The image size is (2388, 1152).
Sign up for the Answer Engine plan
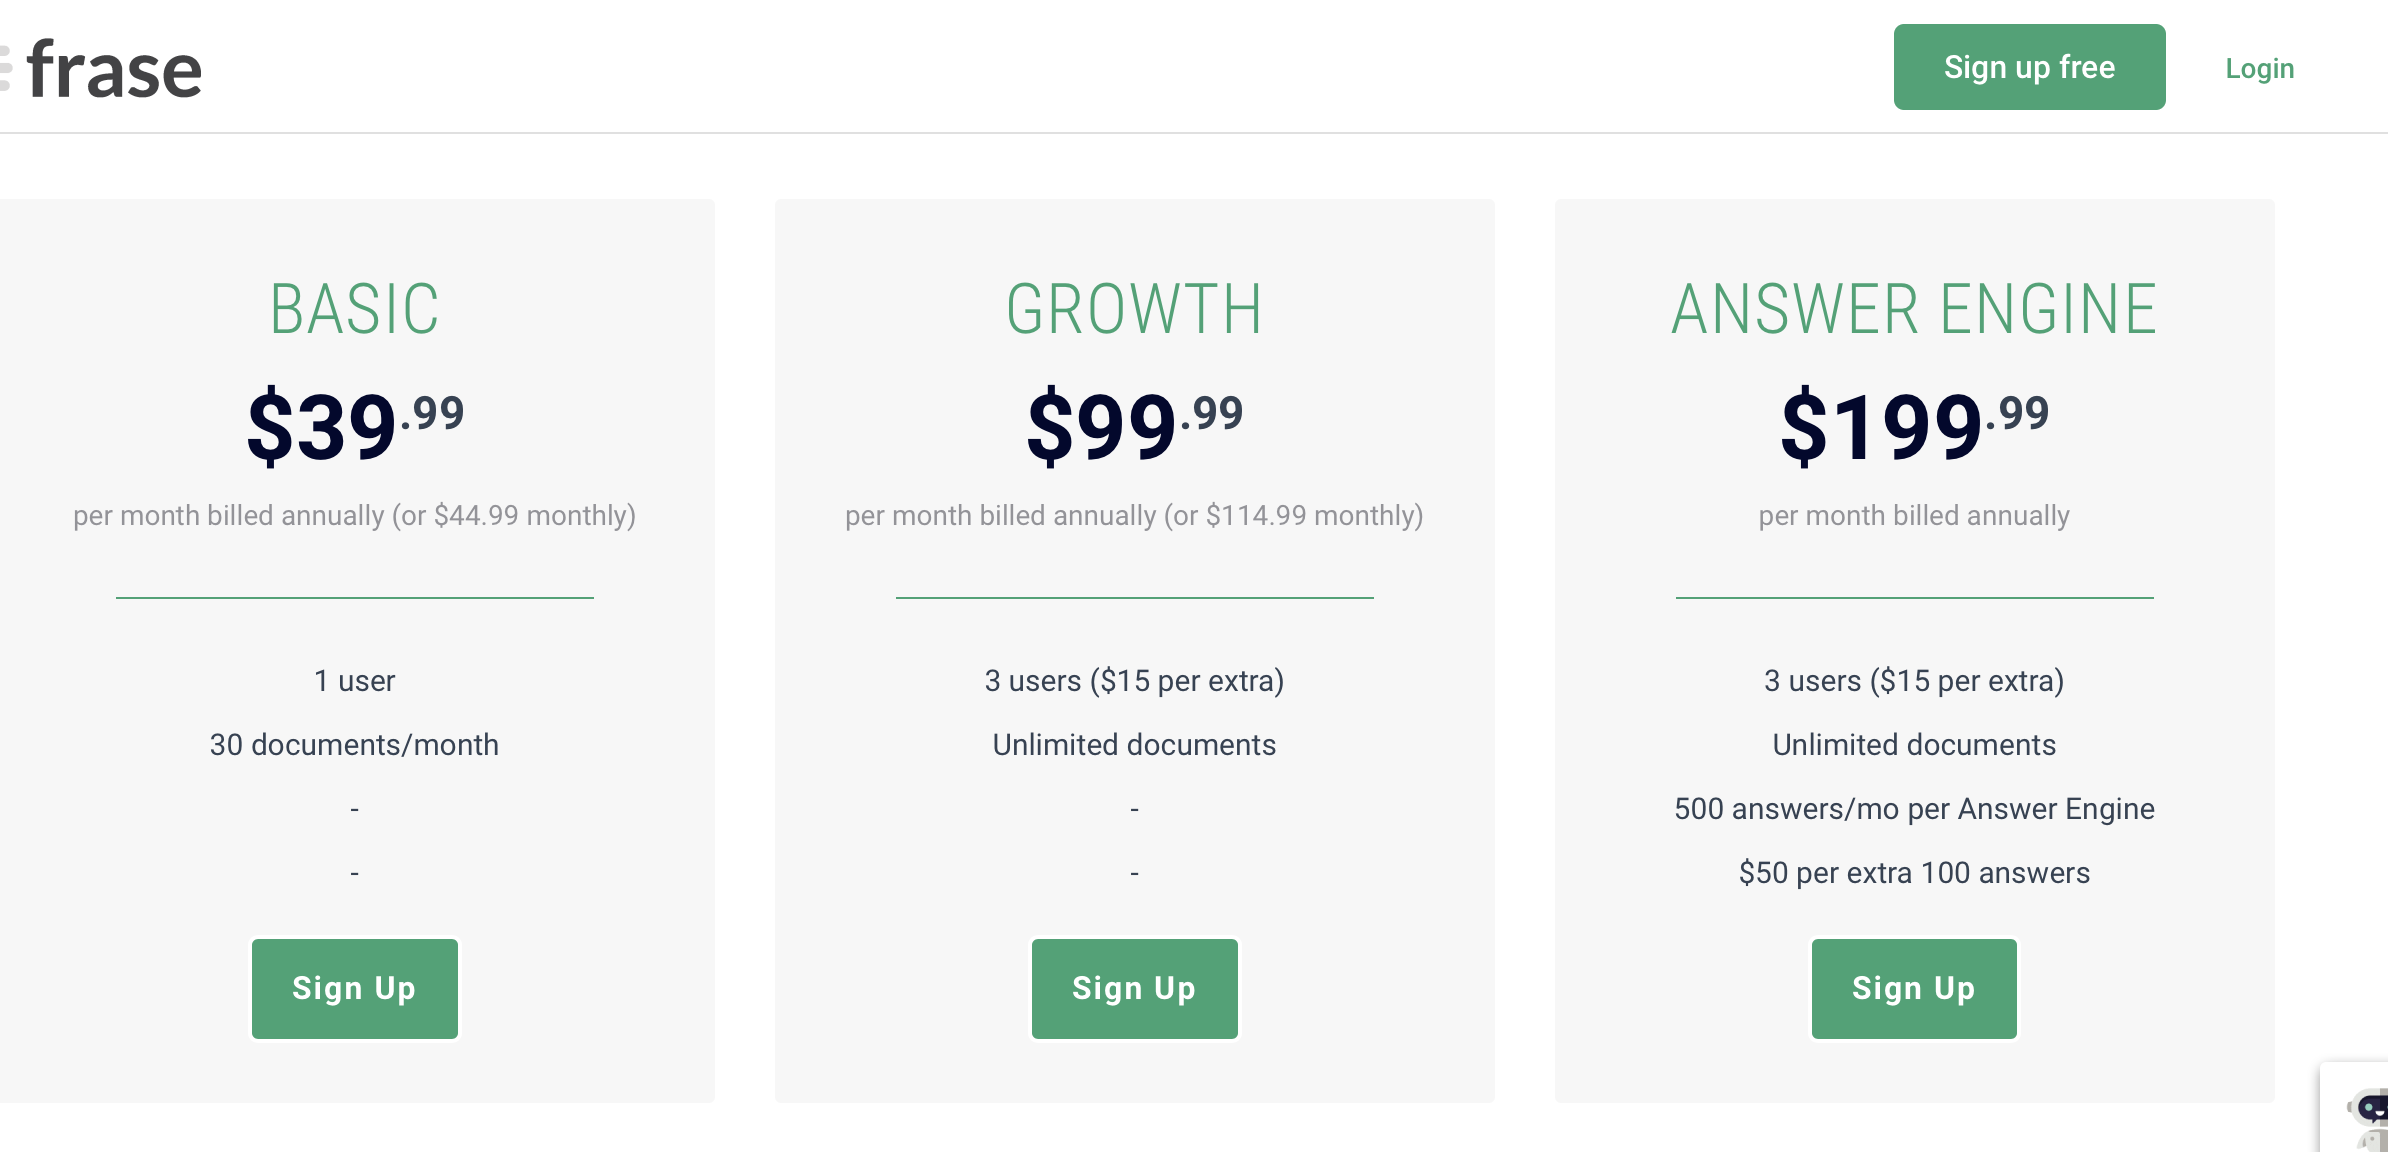(1914, 988)
